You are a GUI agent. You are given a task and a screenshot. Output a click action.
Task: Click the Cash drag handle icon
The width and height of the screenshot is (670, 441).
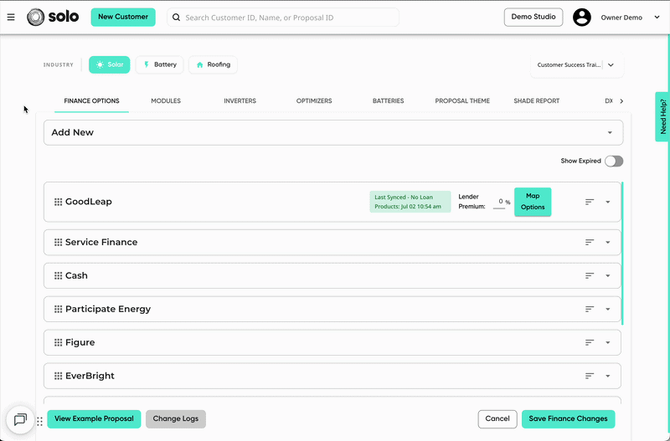click(x=58, y=276)
